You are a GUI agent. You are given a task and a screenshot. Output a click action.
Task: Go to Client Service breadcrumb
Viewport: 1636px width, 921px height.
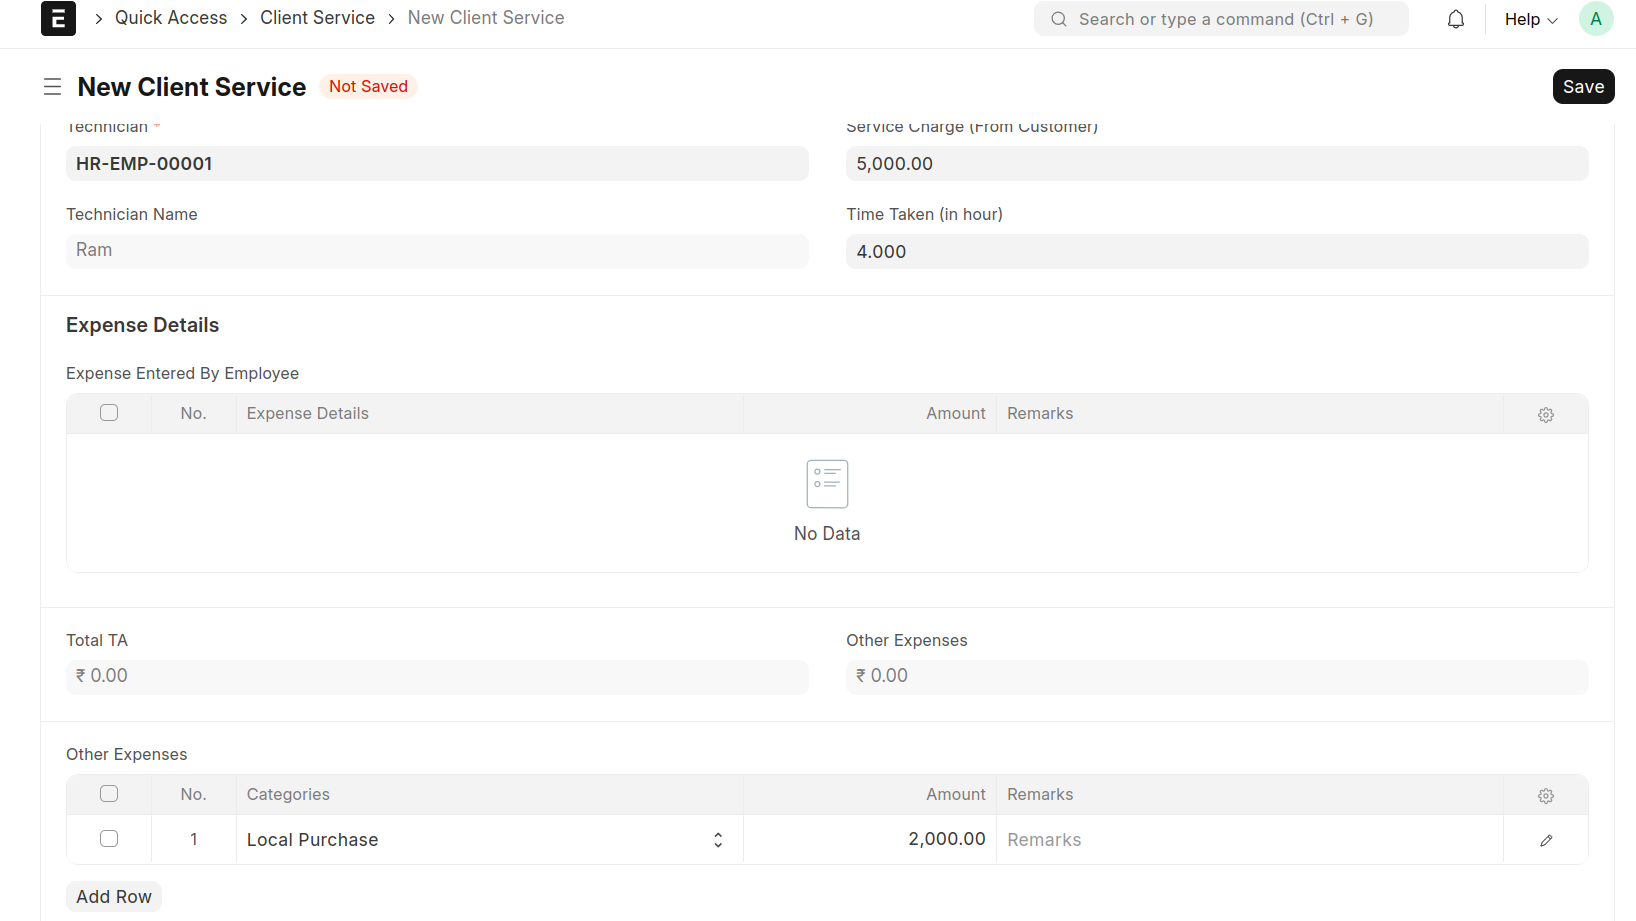[317, 18]
